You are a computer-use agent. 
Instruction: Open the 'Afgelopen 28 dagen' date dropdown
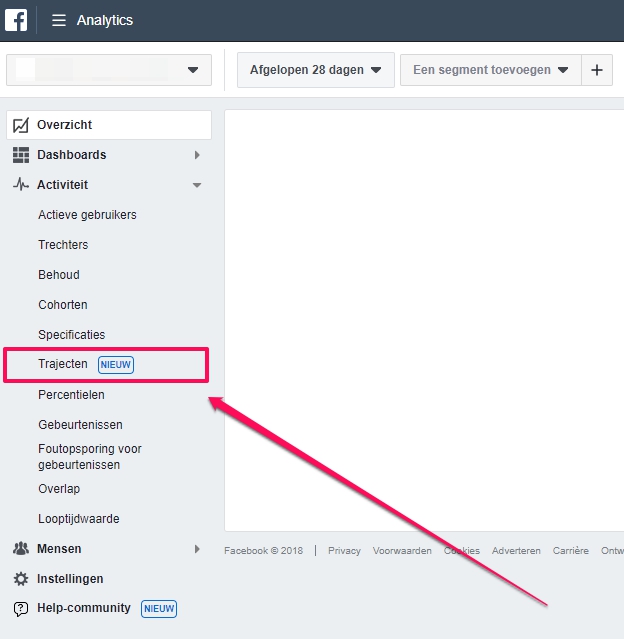(x=315, y=70)
